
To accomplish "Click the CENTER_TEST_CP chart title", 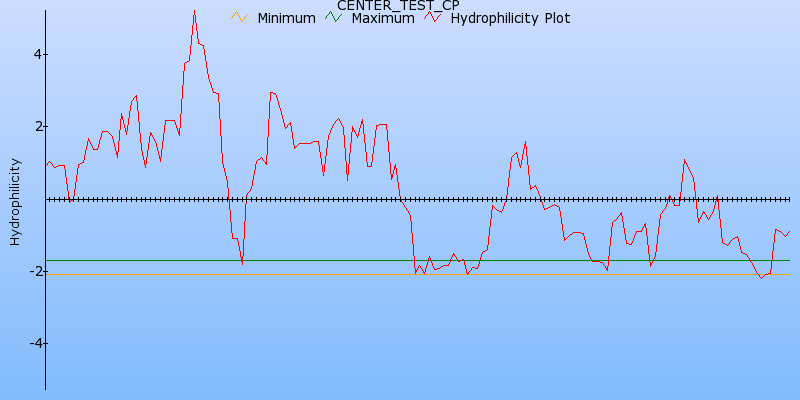I will click(398, 5).
